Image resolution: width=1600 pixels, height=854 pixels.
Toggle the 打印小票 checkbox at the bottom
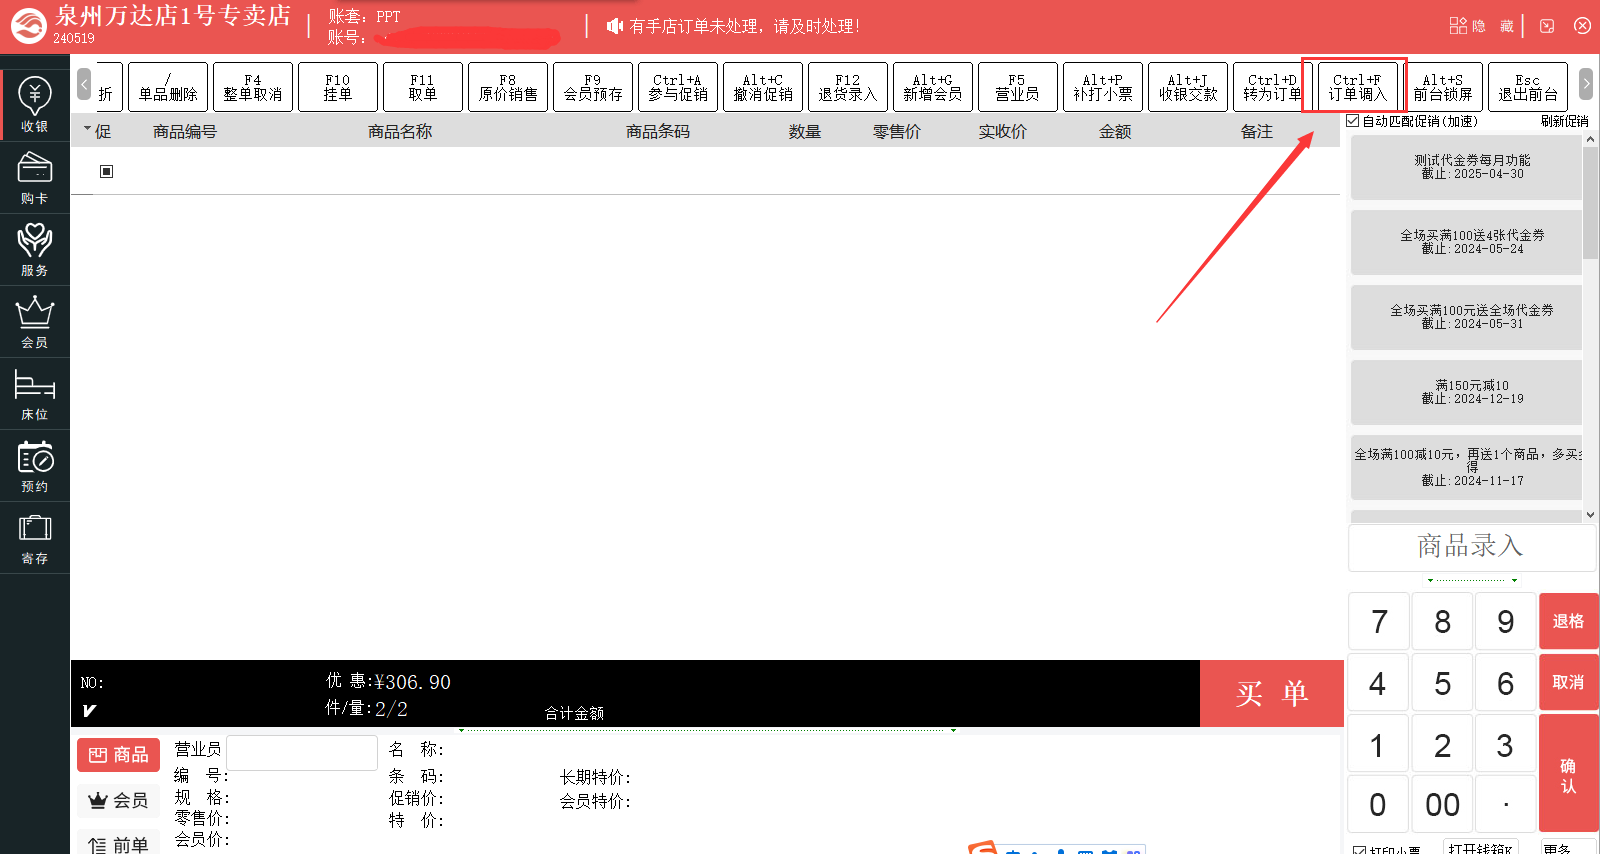pyautogui.click(x=1359, y=850)
